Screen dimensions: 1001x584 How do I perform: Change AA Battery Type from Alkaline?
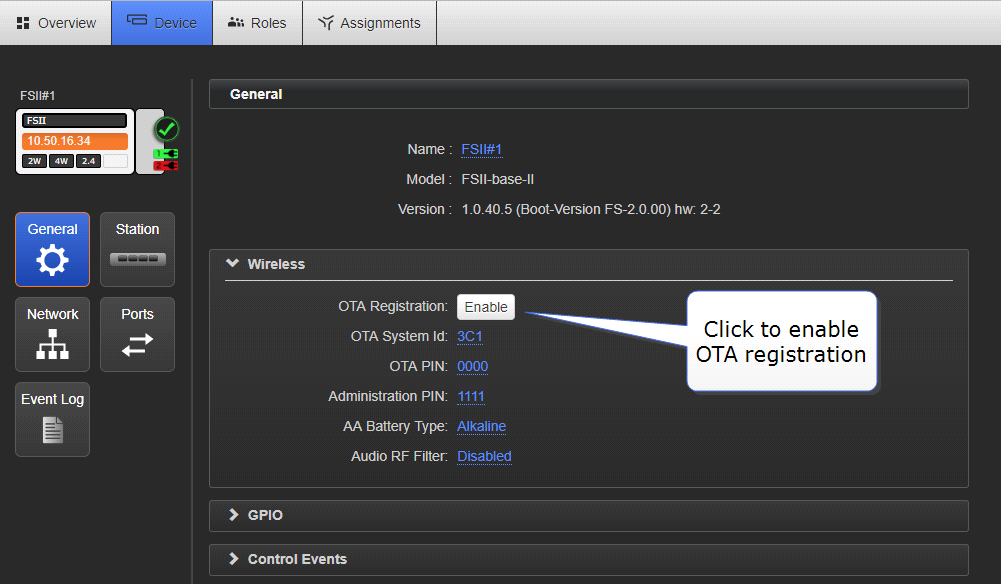coord(481,426)
